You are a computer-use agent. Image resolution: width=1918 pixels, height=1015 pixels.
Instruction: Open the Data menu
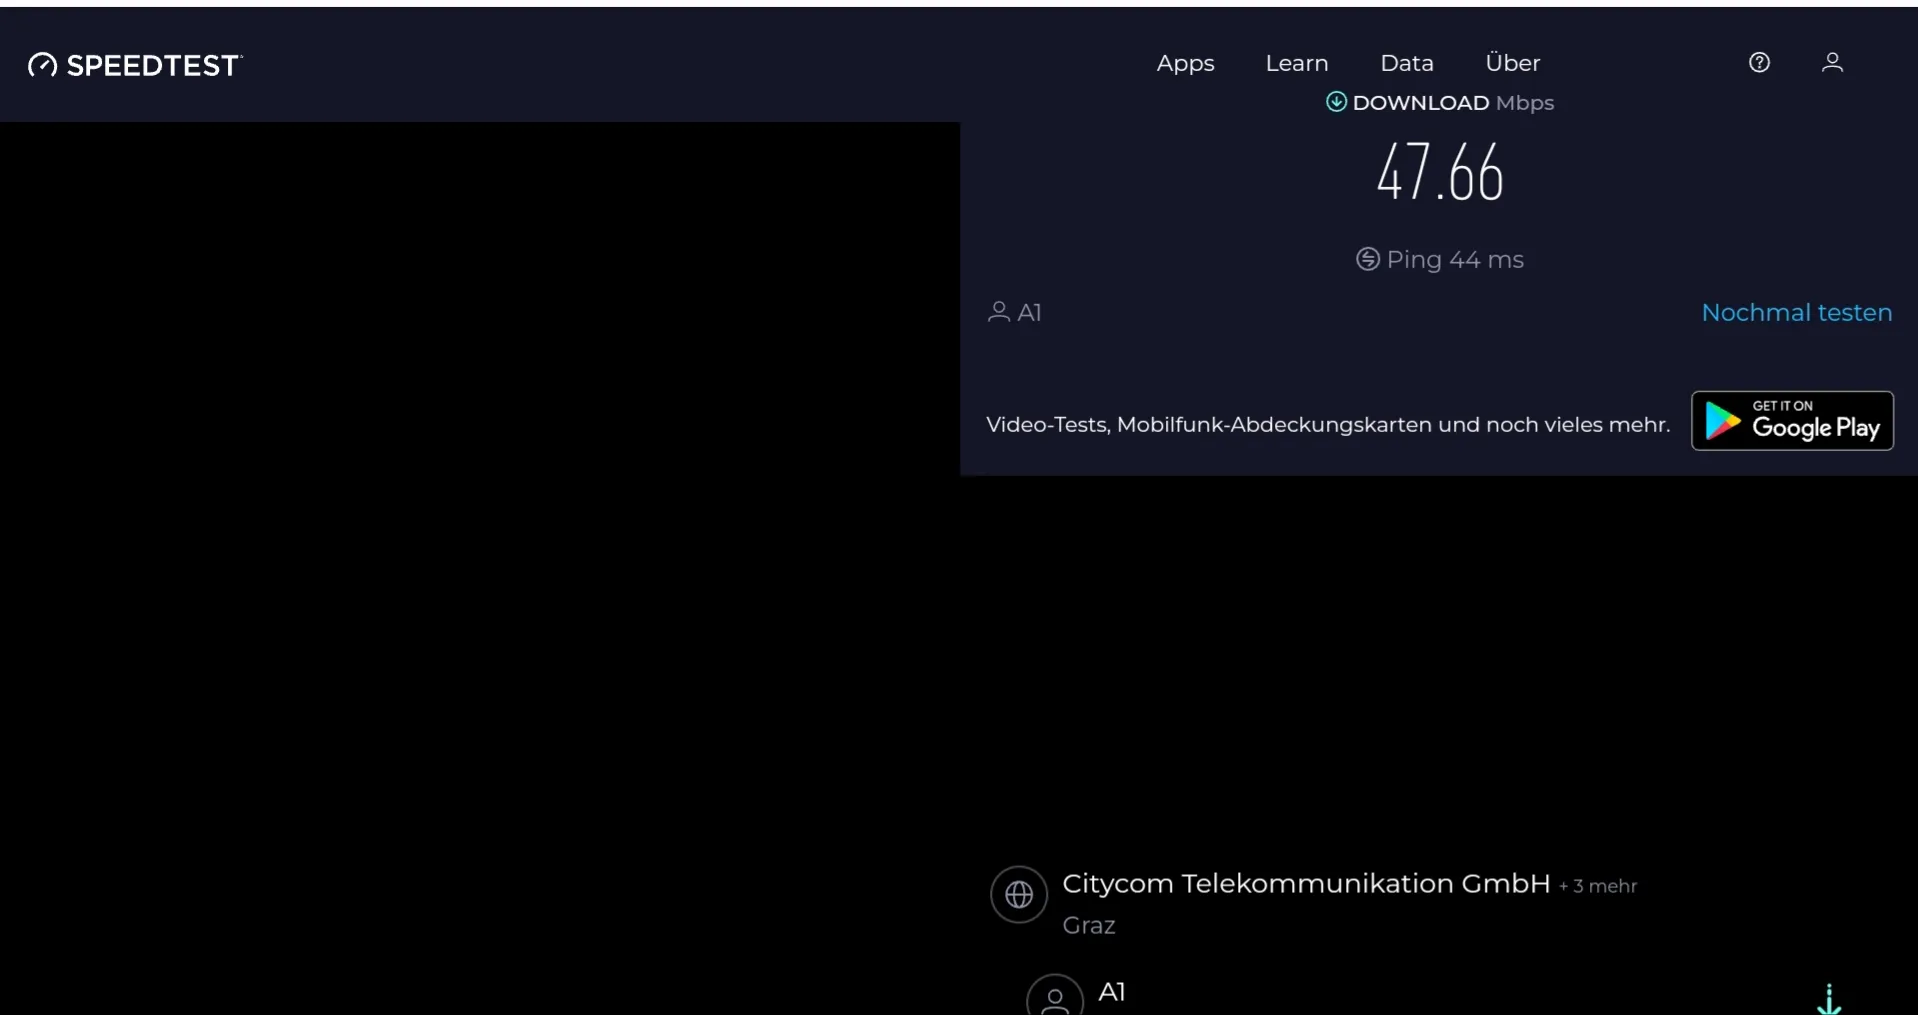click(1406, 63)
